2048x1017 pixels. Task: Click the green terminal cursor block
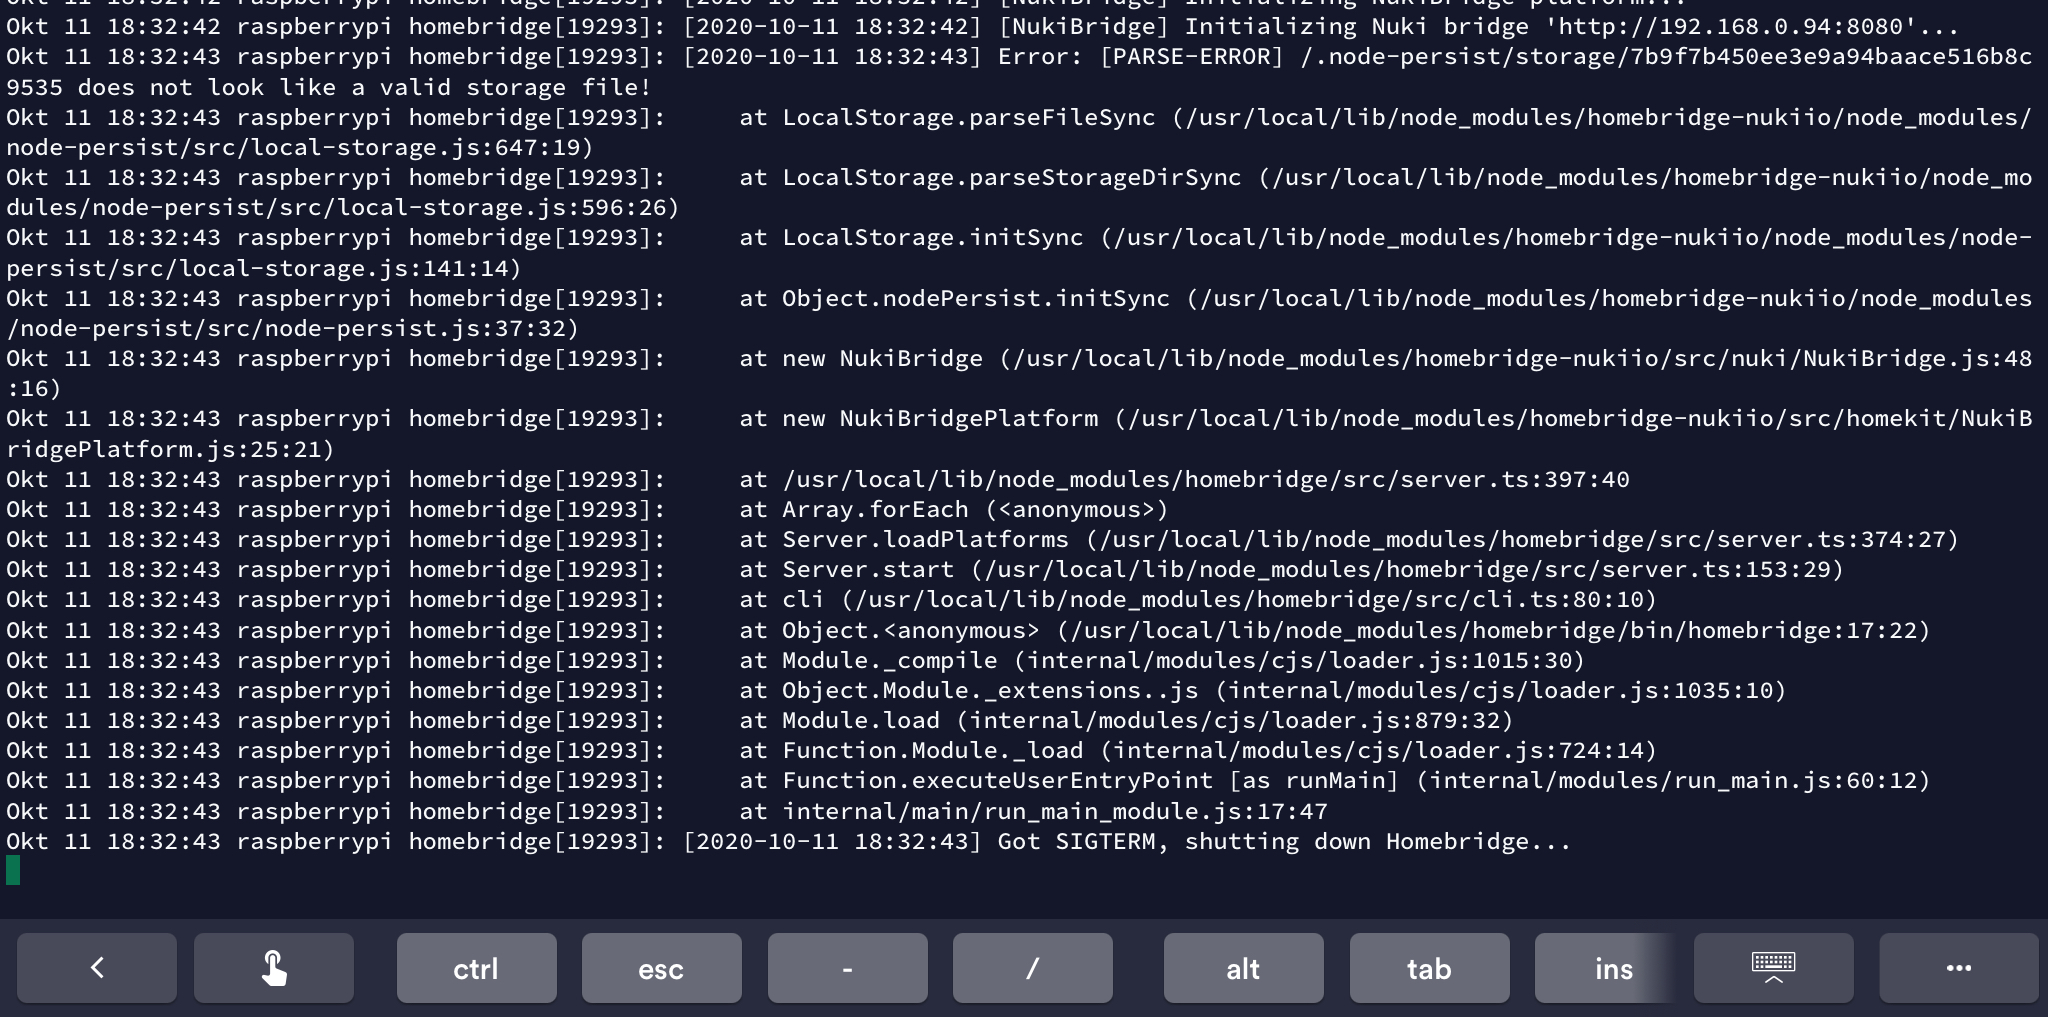[x=13, y=871]
